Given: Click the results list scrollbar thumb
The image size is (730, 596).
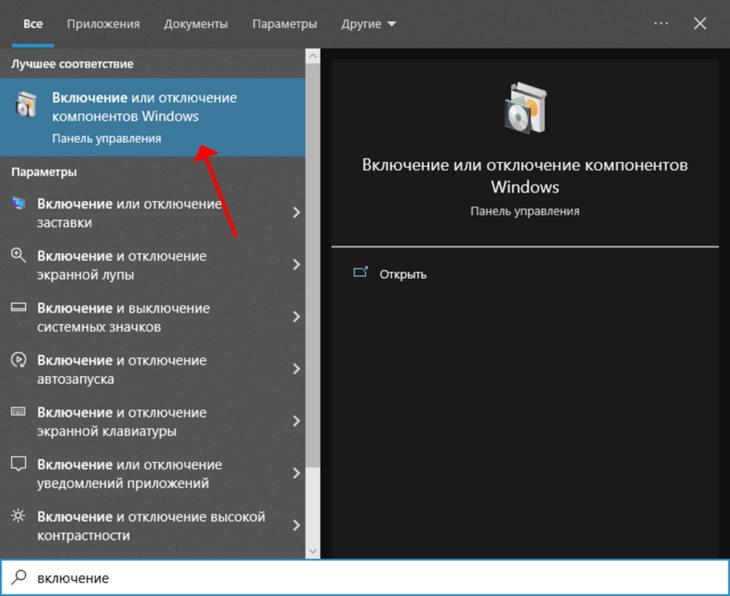Looking at the screenshot, I should [313, 265].
